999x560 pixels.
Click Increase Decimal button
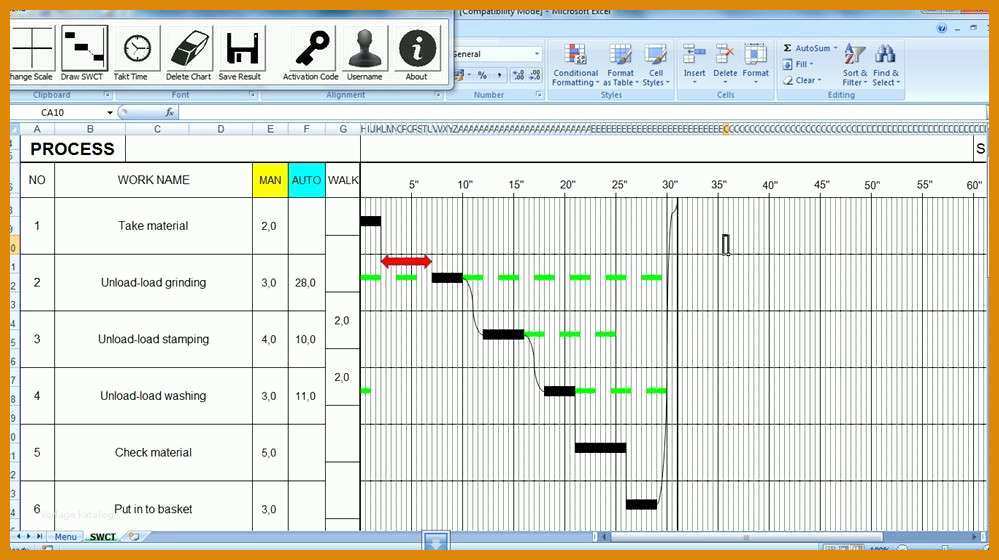(x=519, y=75)
